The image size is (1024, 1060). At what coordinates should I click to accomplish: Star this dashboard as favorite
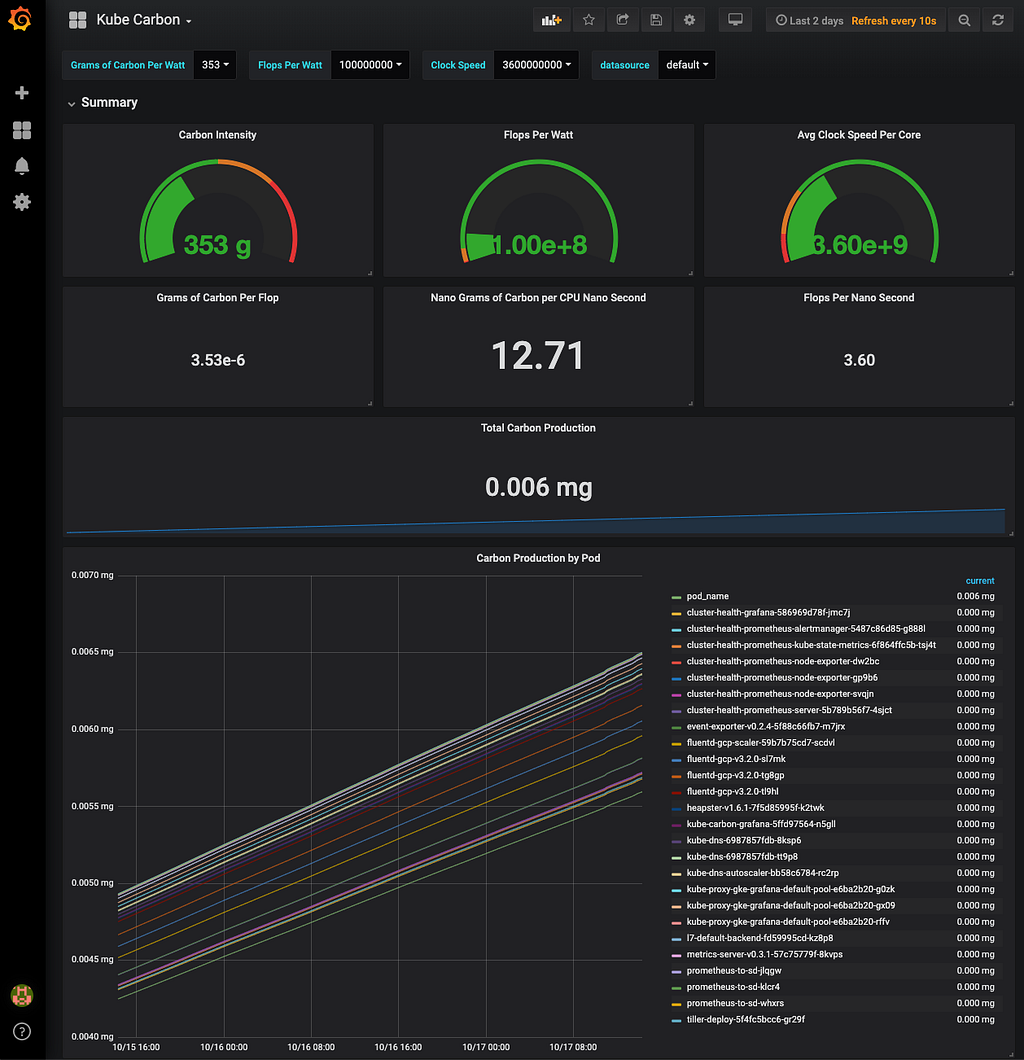[x=589, y=20]
